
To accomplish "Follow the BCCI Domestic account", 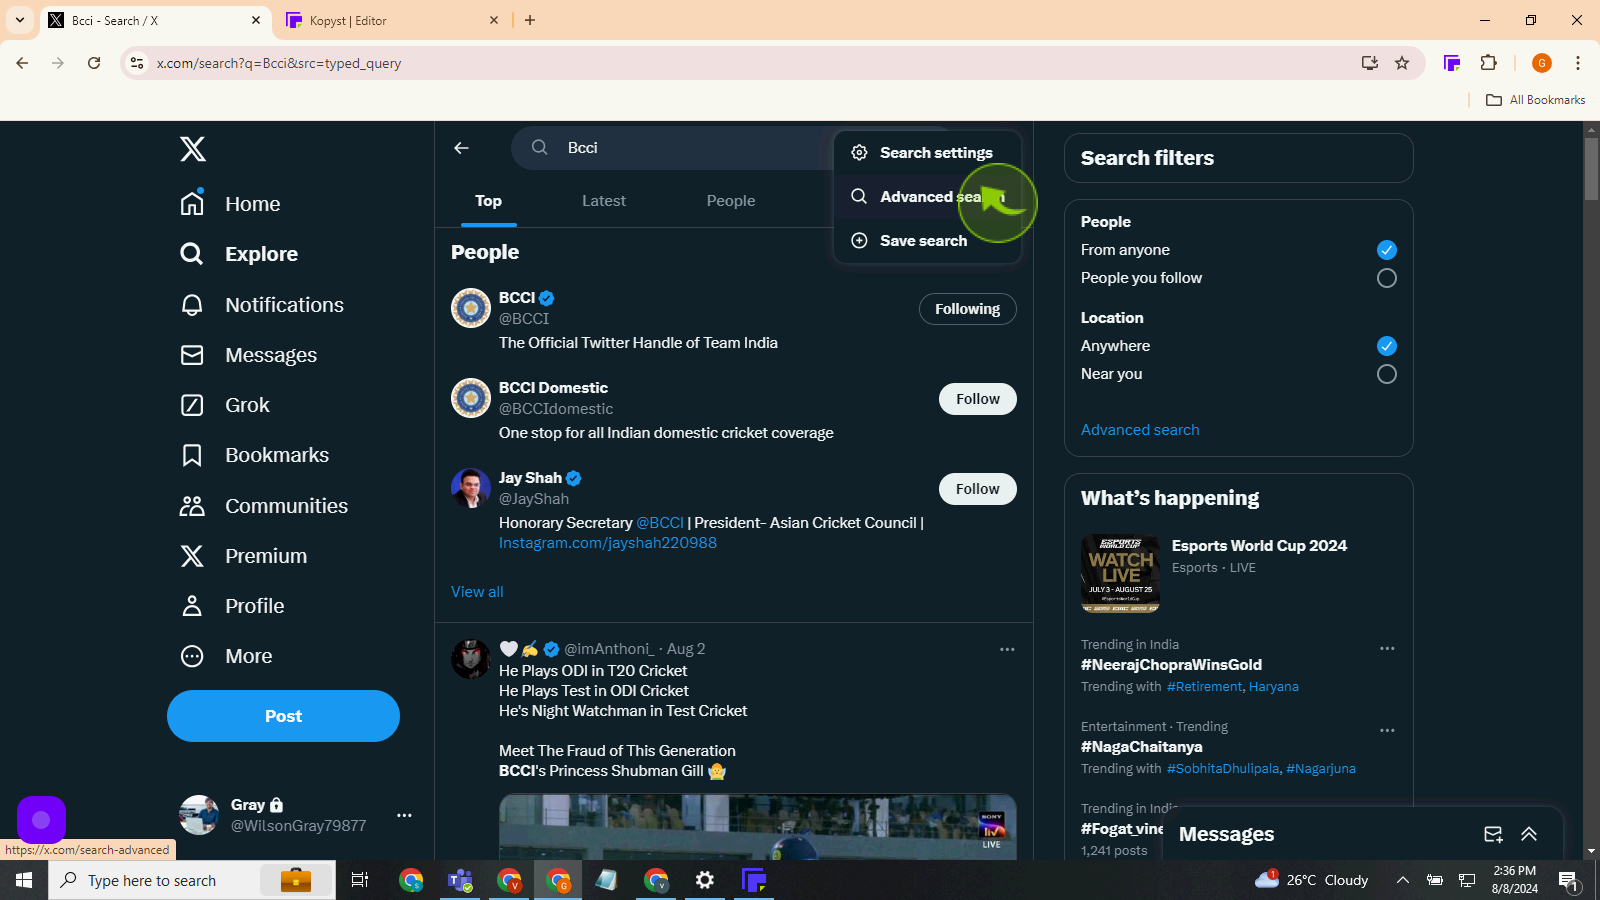I will pyautogui.click(x=977, y=399).
